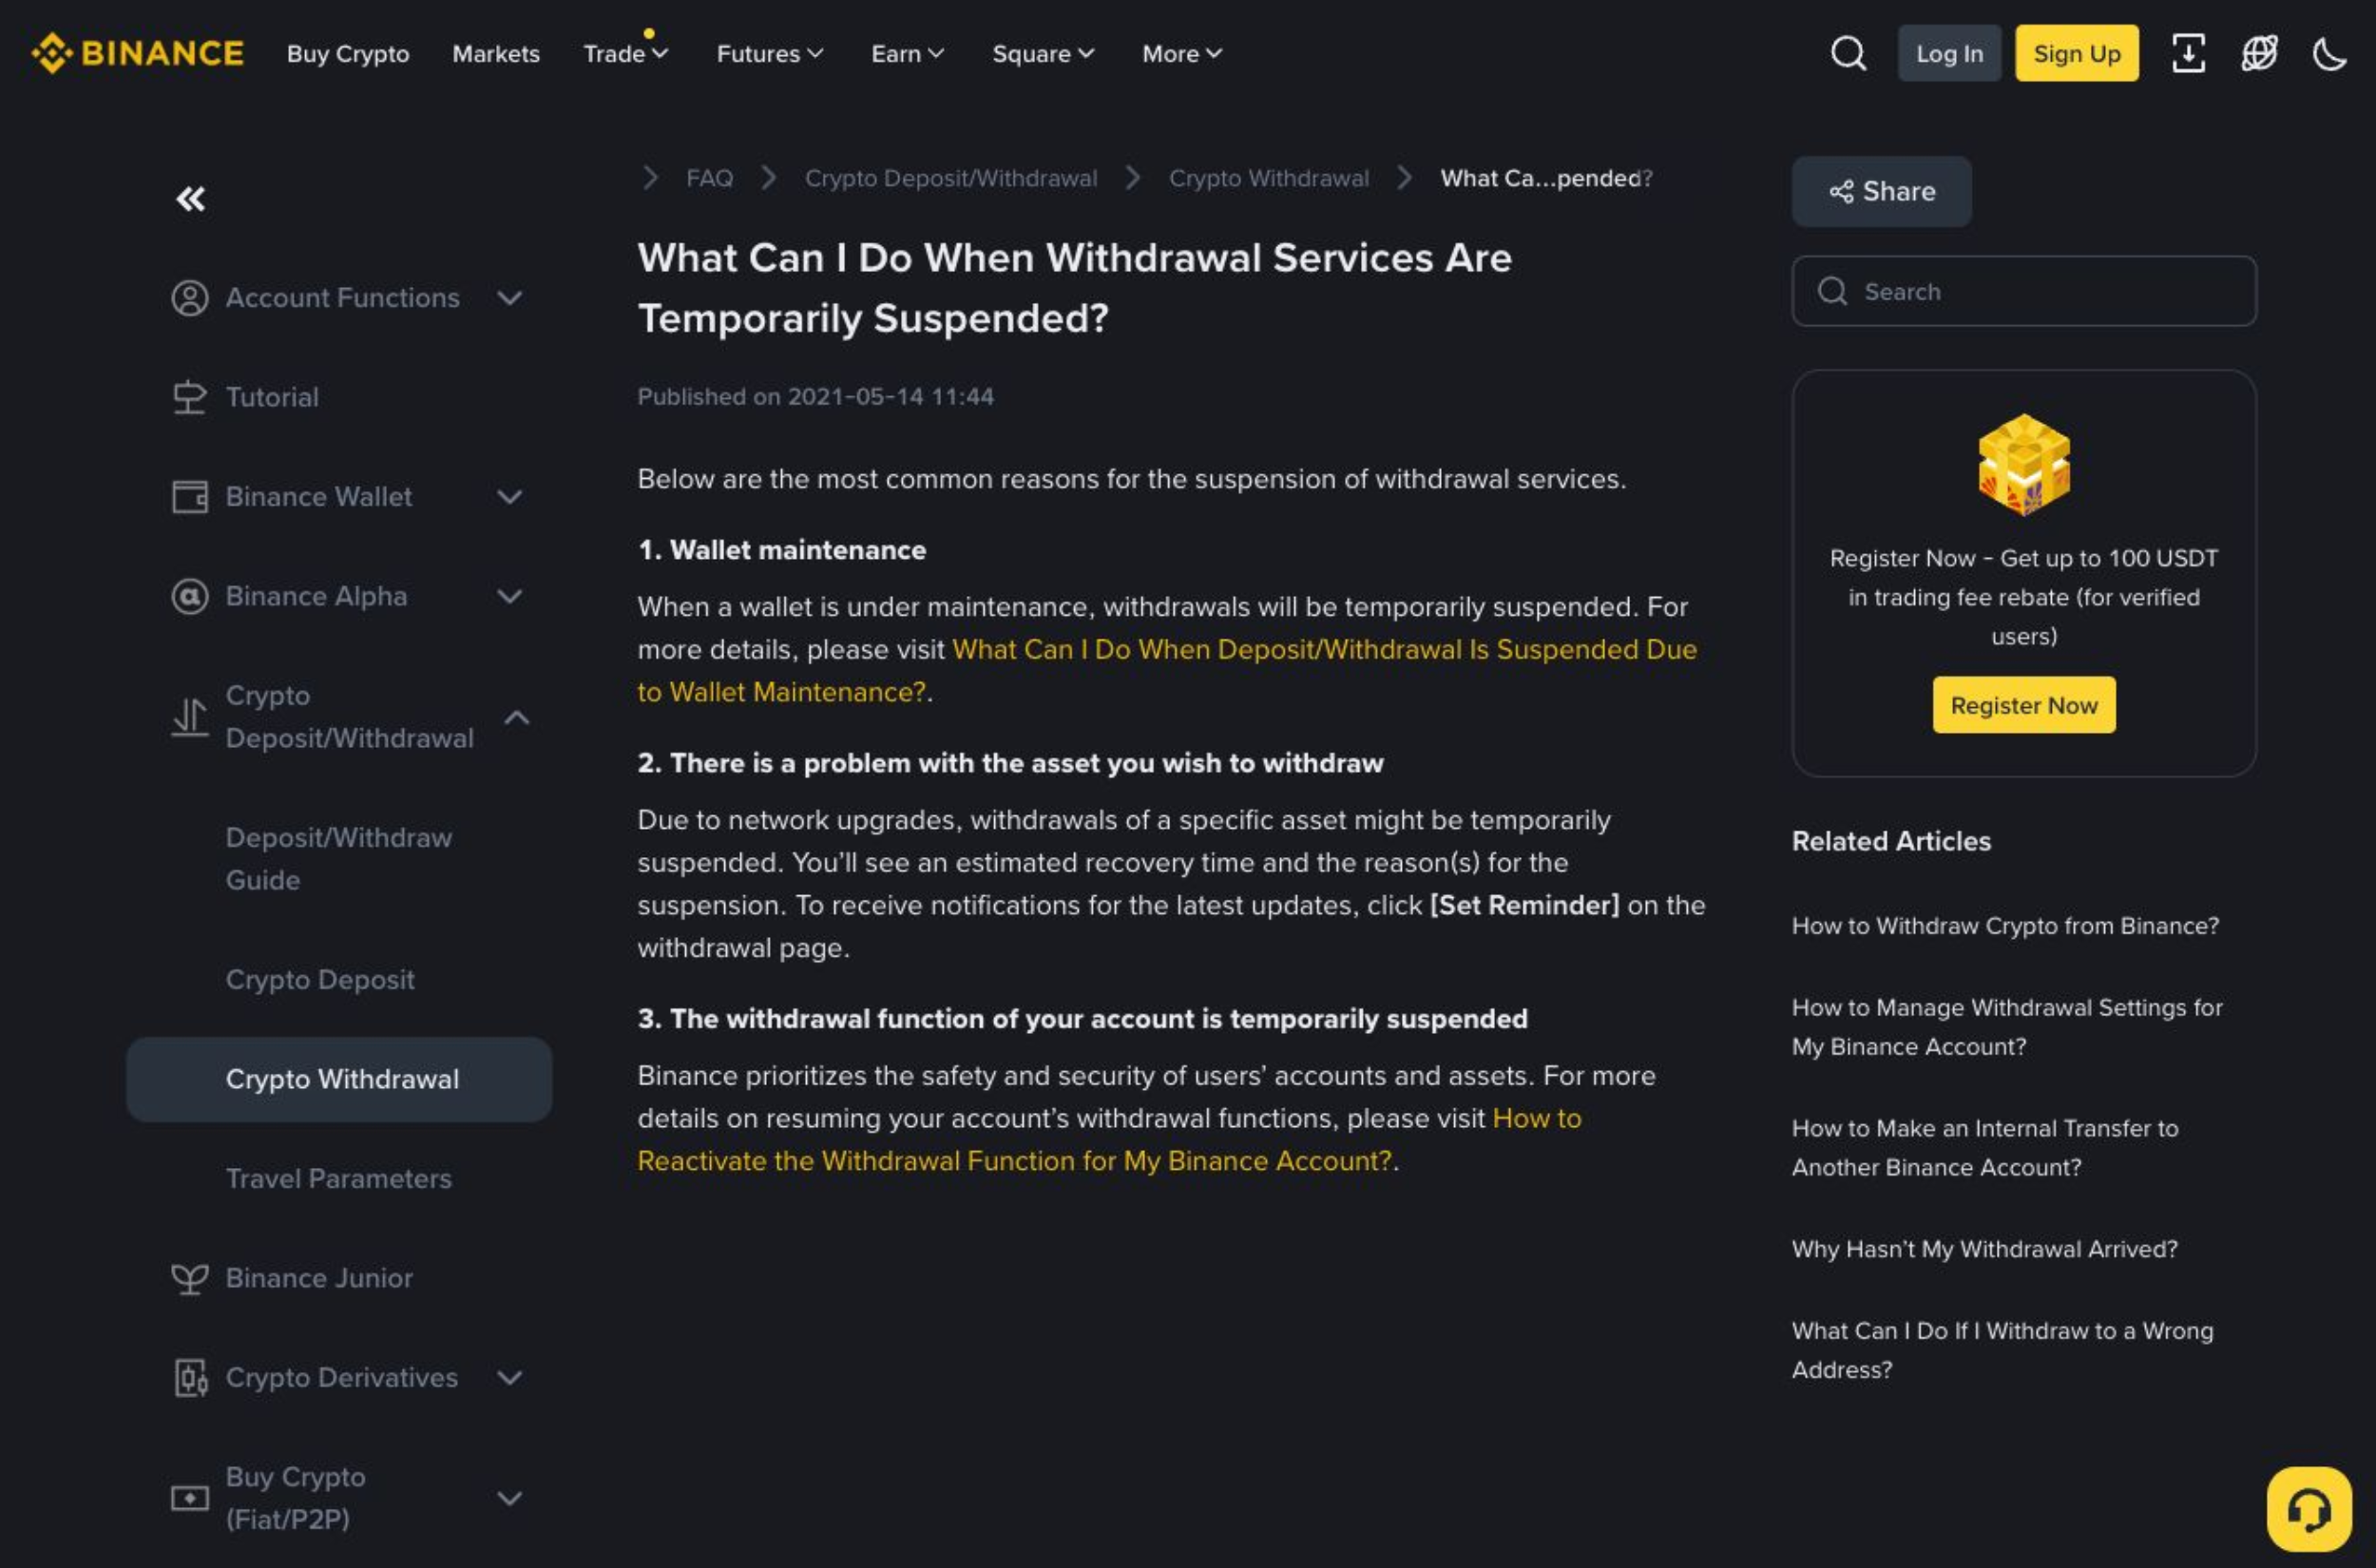
Task: Open 'How to Withdraw Crypto from Binance?'
Action: click(x=2004, y=926)
